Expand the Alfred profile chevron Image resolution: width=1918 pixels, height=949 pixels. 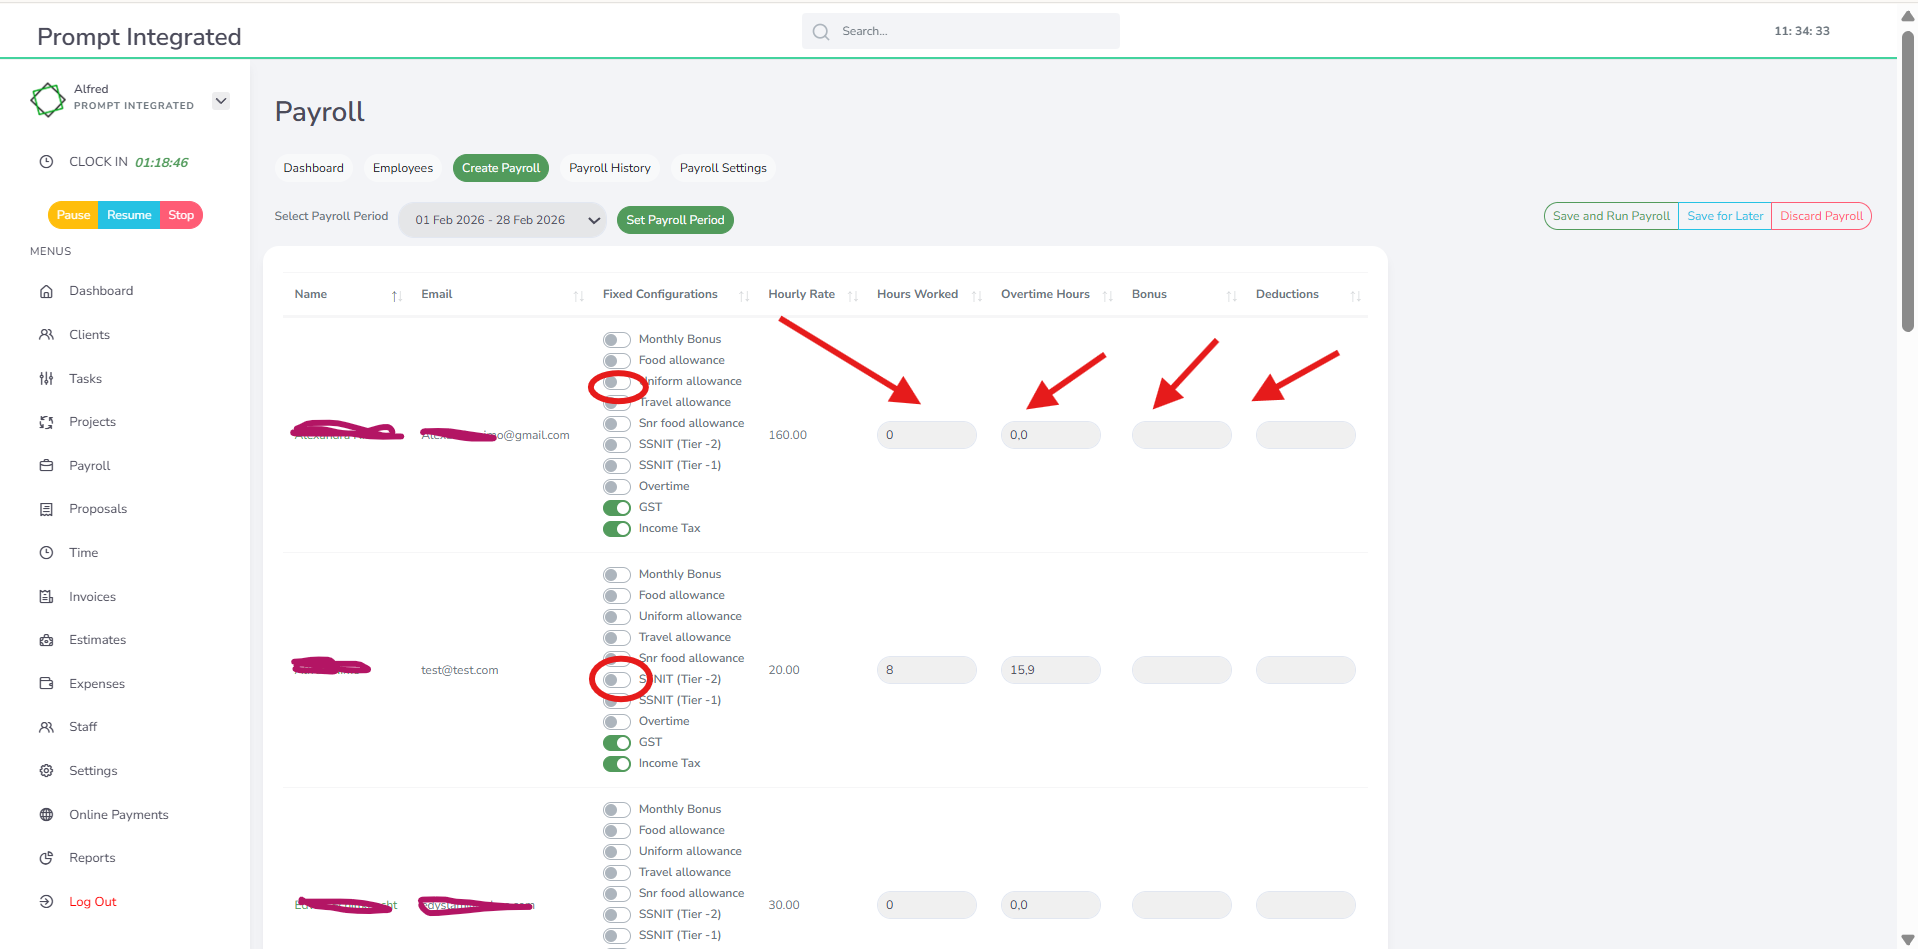click(221, 101)
